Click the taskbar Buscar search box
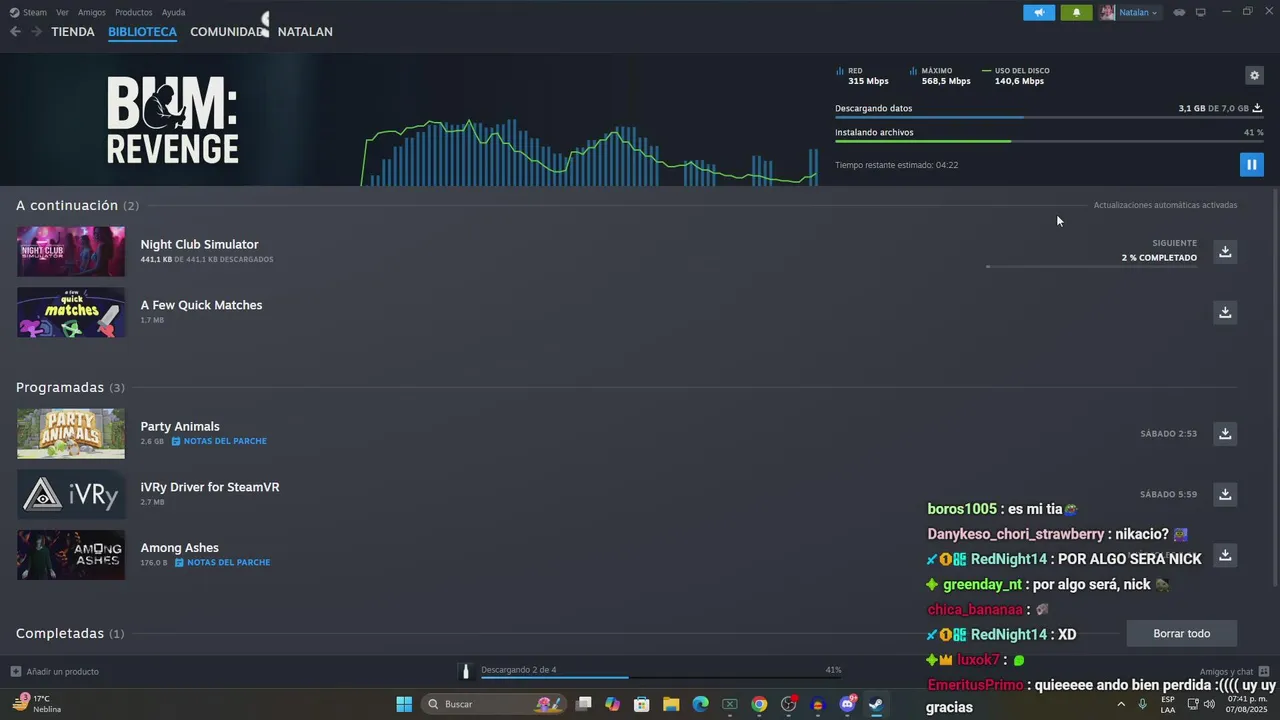Viewport: 1280px width, 720px height. coord(495,704)
